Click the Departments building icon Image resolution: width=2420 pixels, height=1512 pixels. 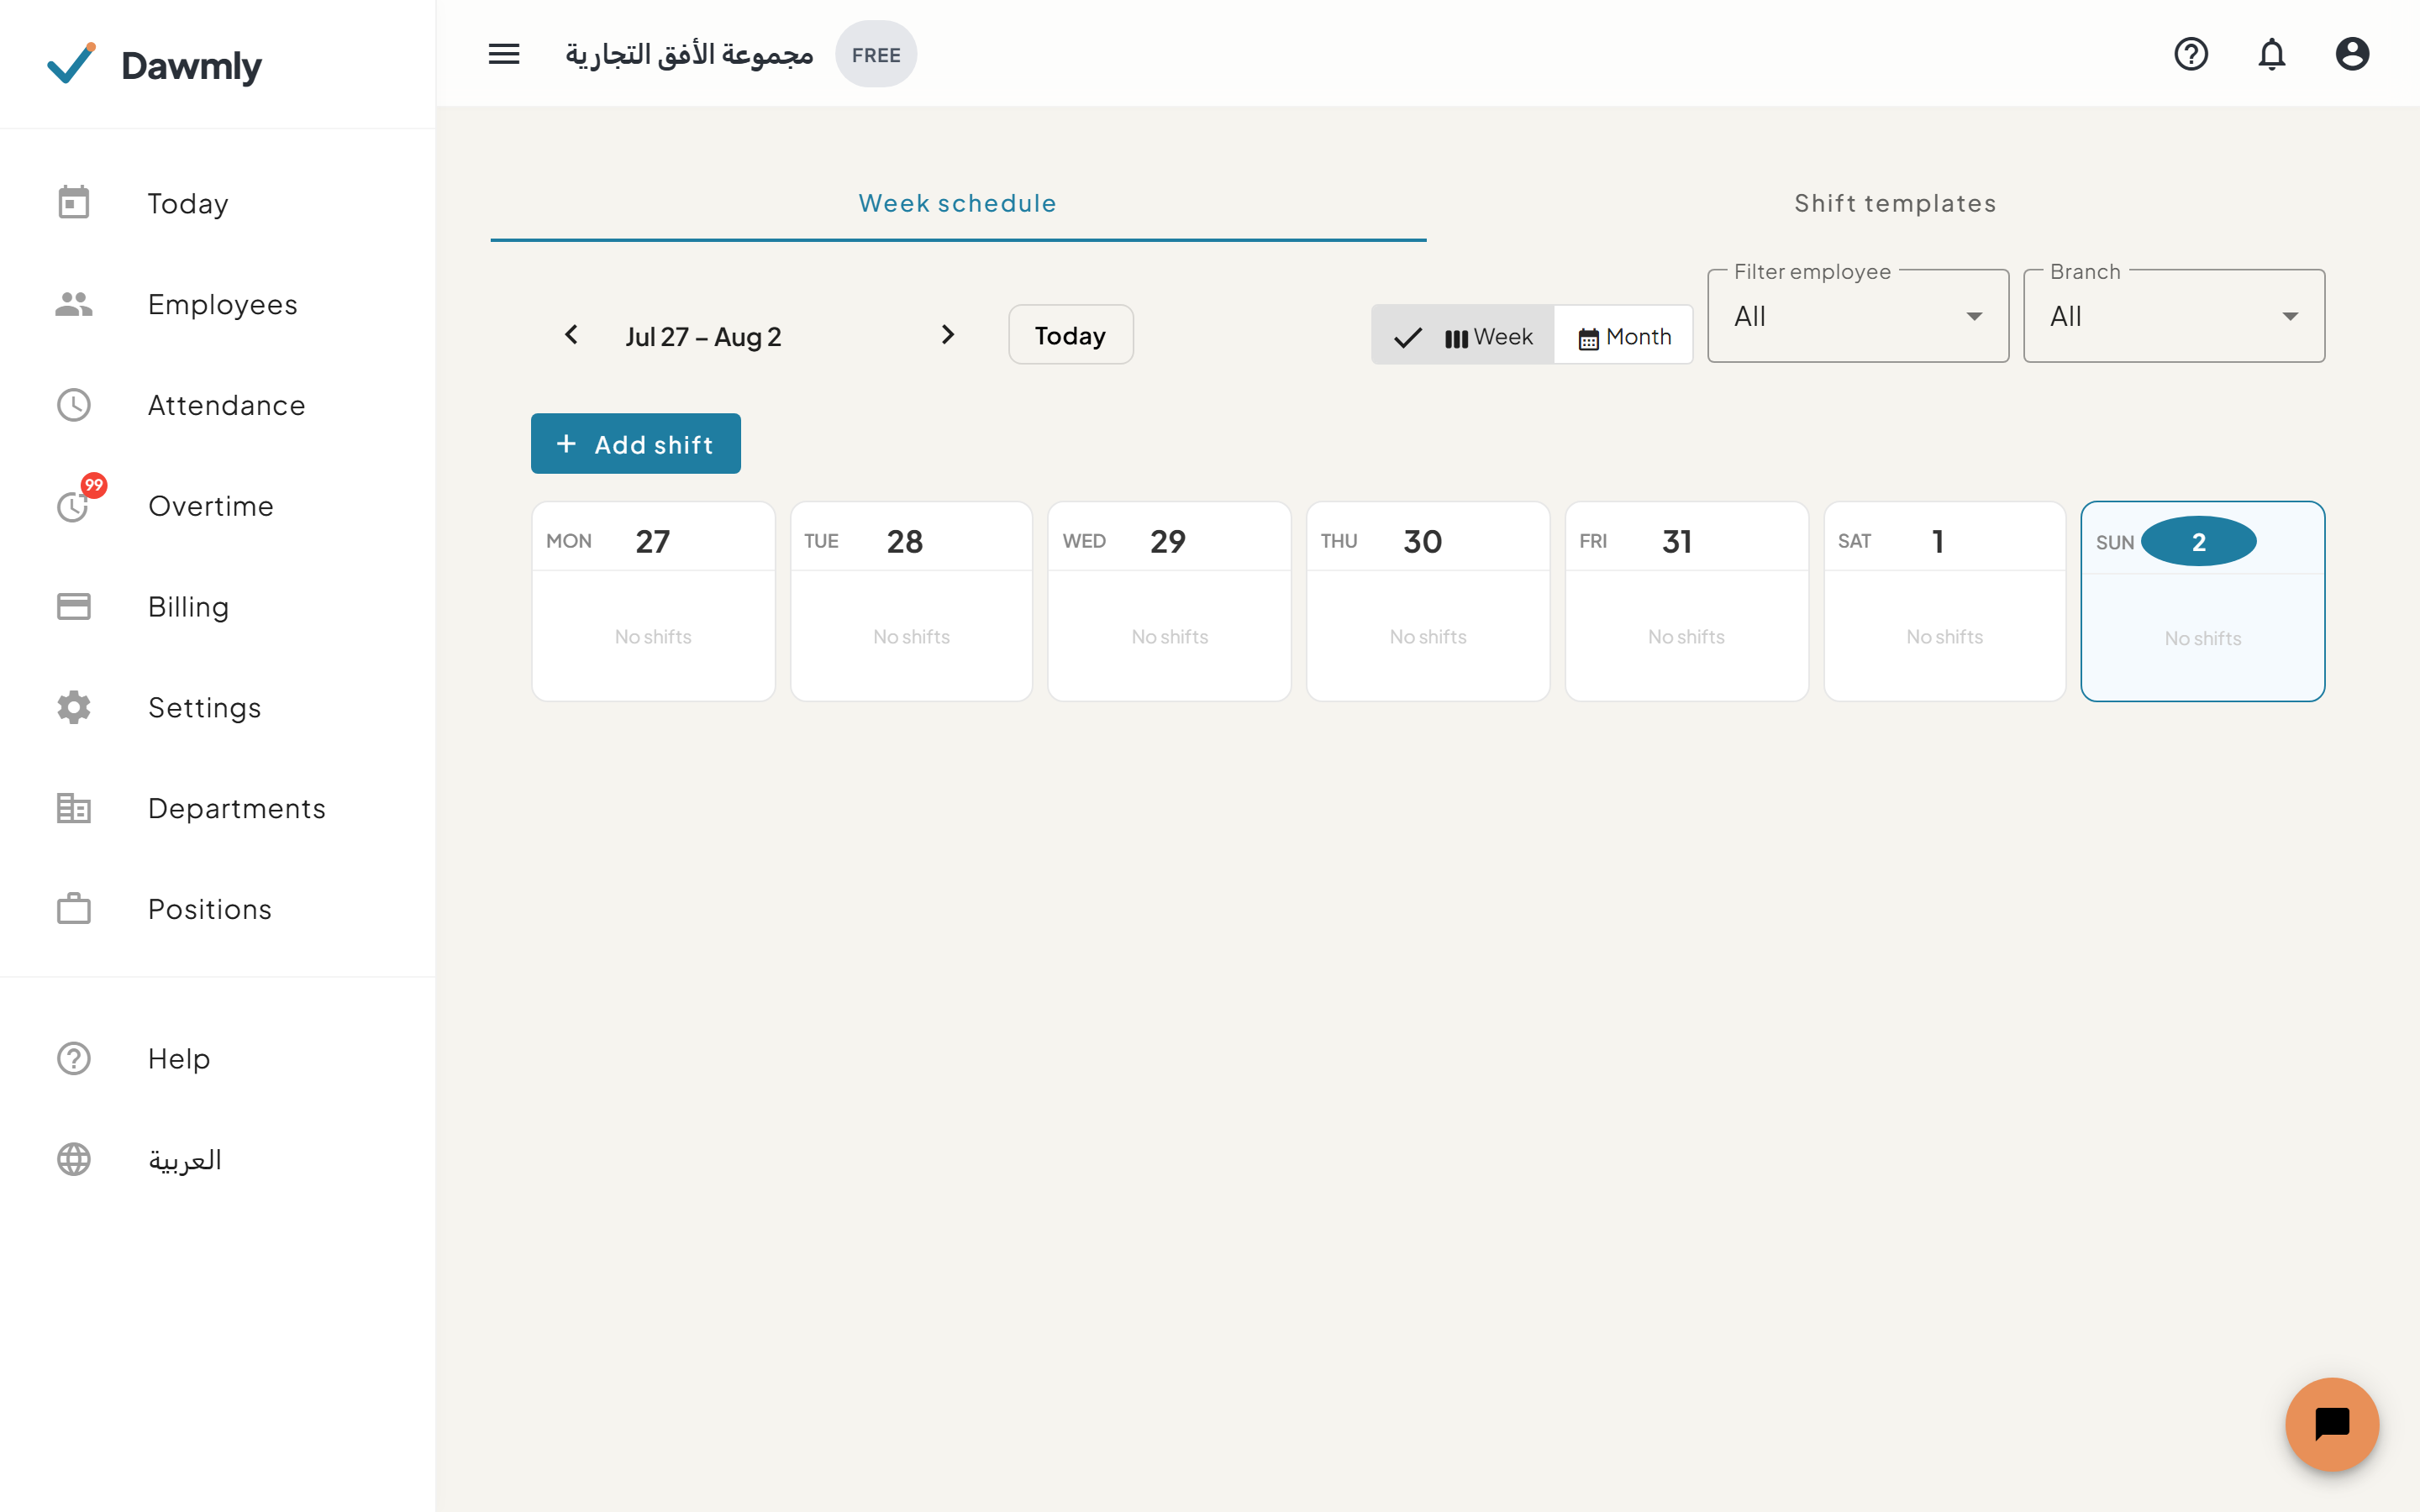74,808
